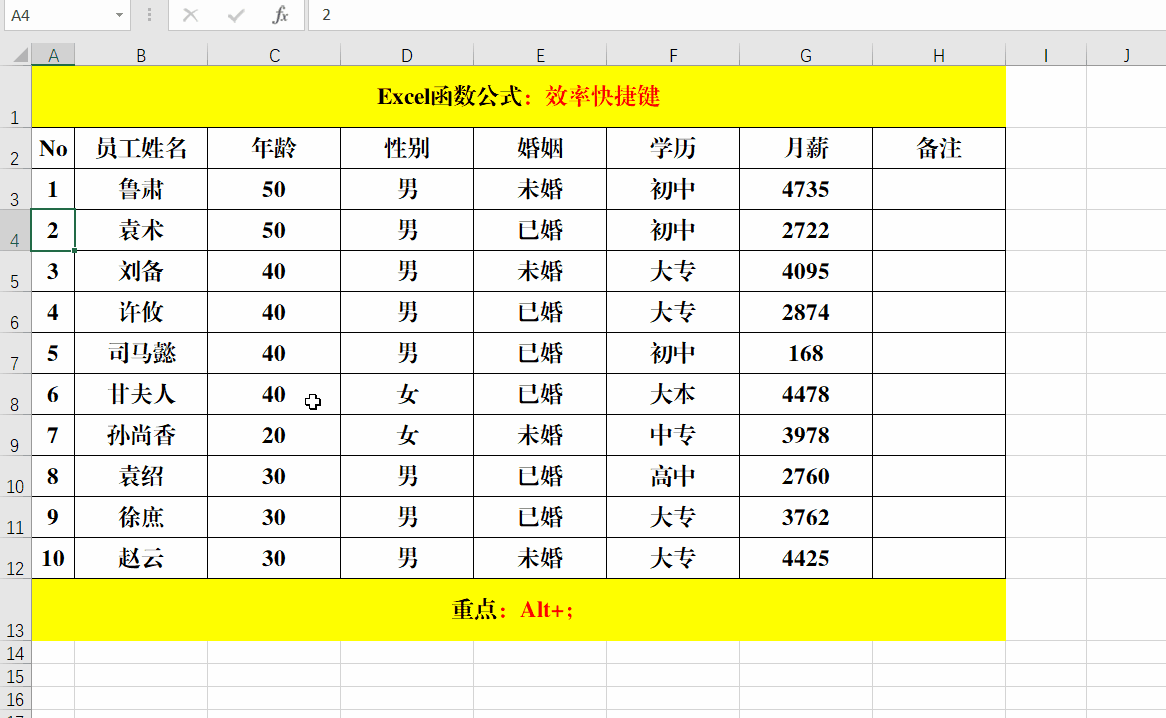Viewport: 1166px width, 718px height.
Task: Click 司马懿's salary cell showing 168
Action: point(805,352)
